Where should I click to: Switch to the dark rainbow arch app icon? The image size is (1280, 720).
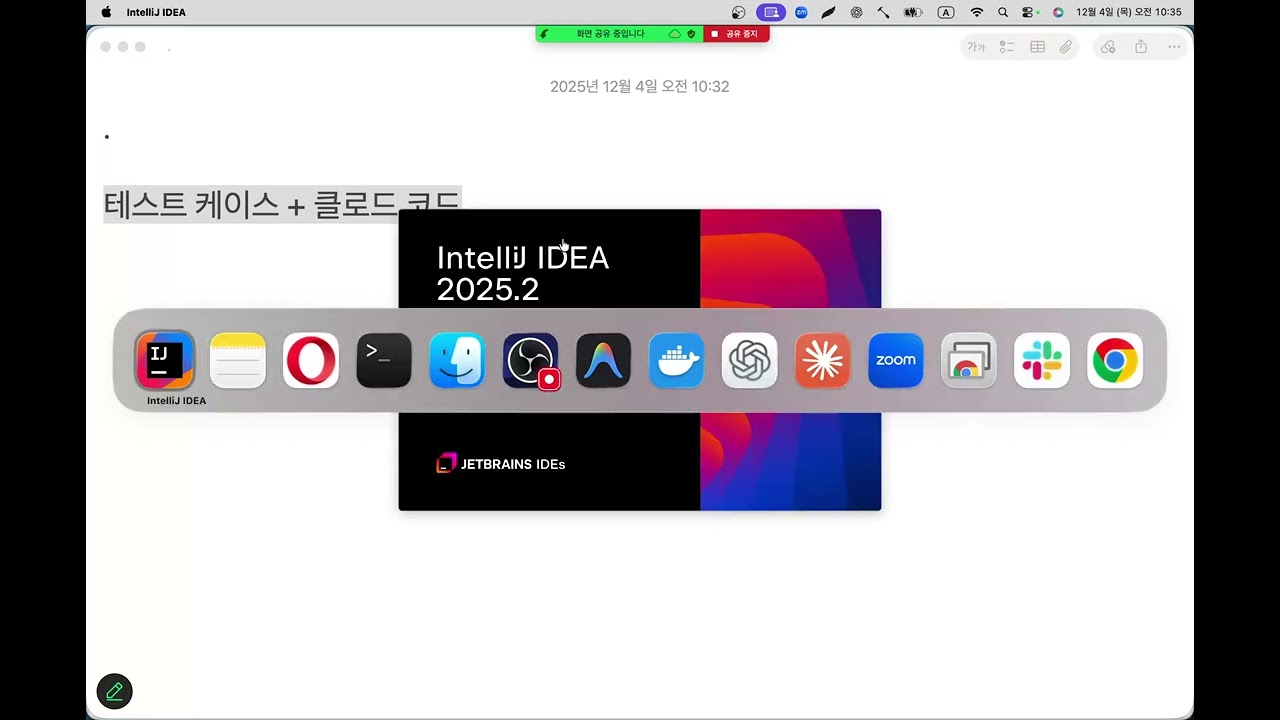(x=603, y=360)
